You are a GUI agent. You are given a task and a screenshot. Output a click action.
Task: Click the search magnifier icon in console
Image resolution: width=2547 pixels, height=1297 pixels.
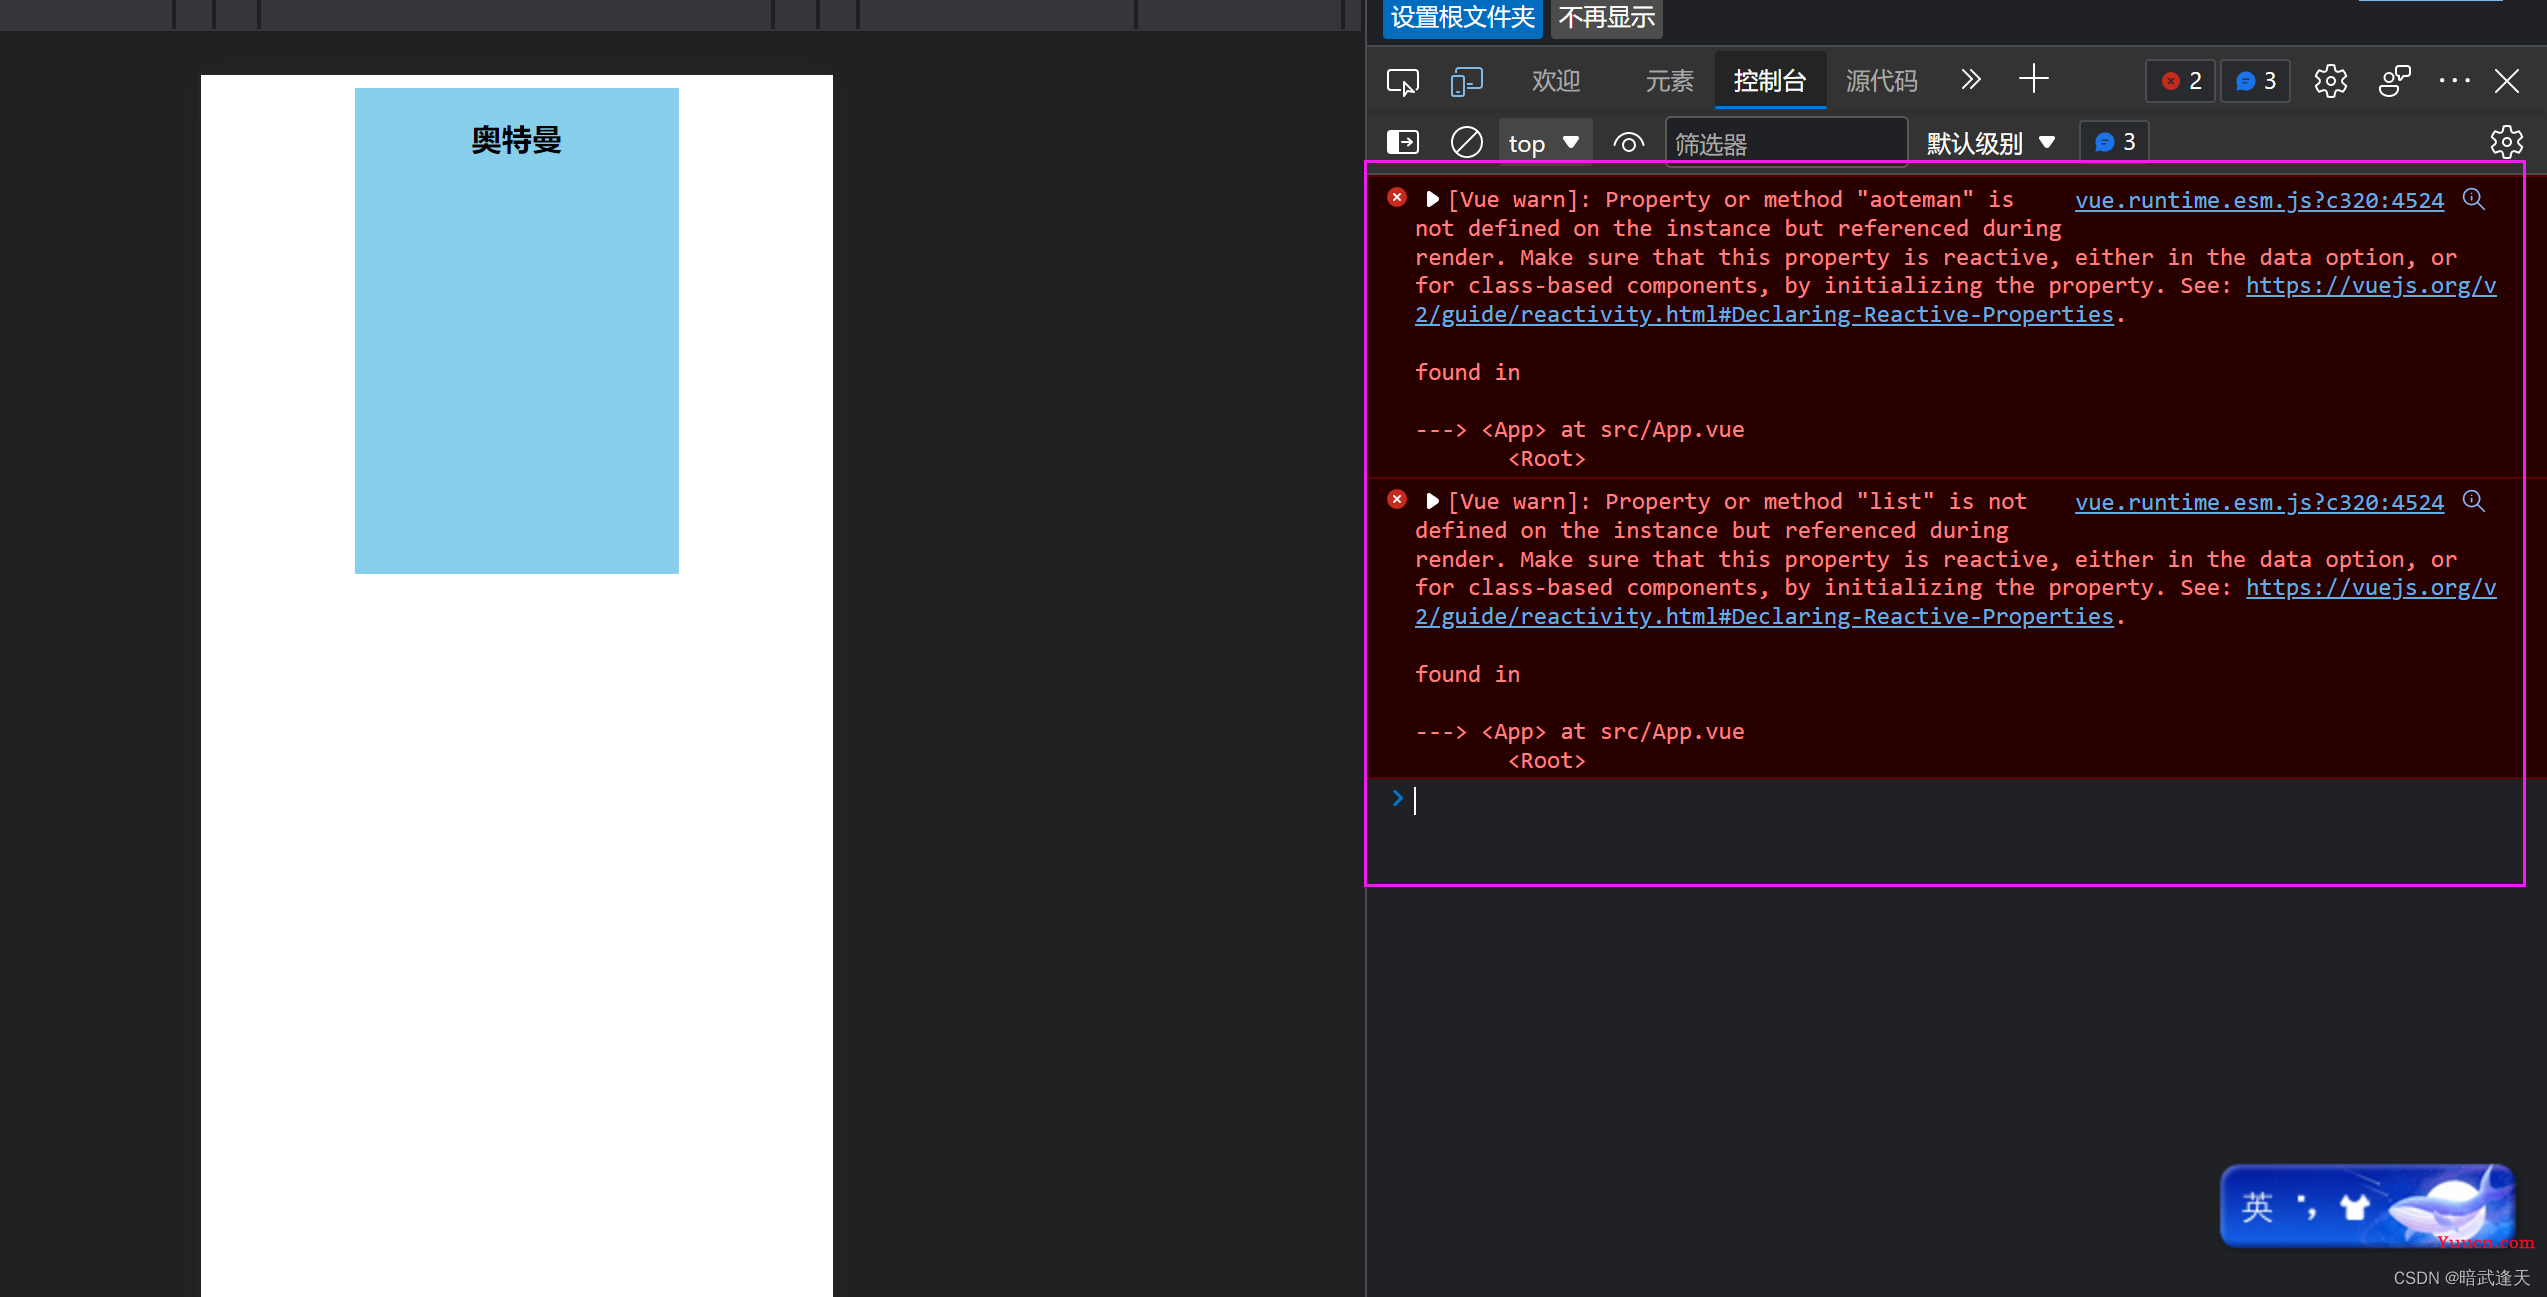[2478, 199]
